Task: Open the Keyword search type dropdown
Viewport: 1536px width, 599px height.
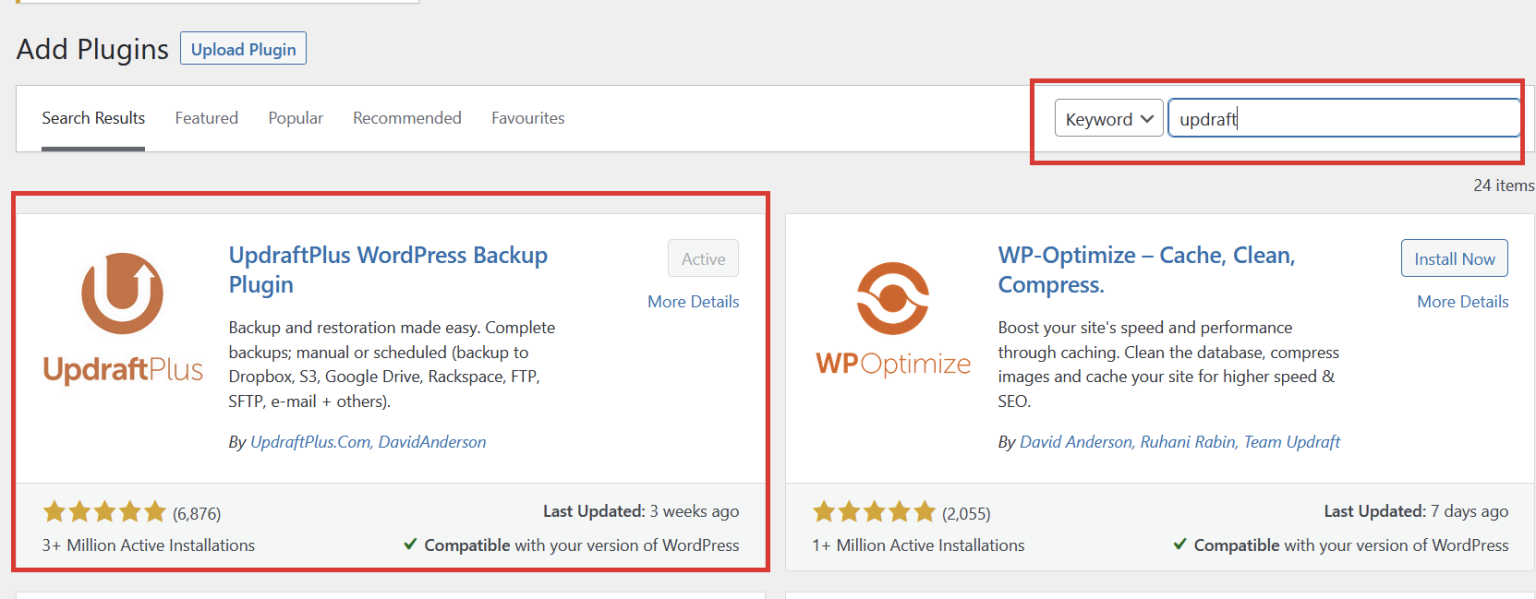Action: [1109, 119]
